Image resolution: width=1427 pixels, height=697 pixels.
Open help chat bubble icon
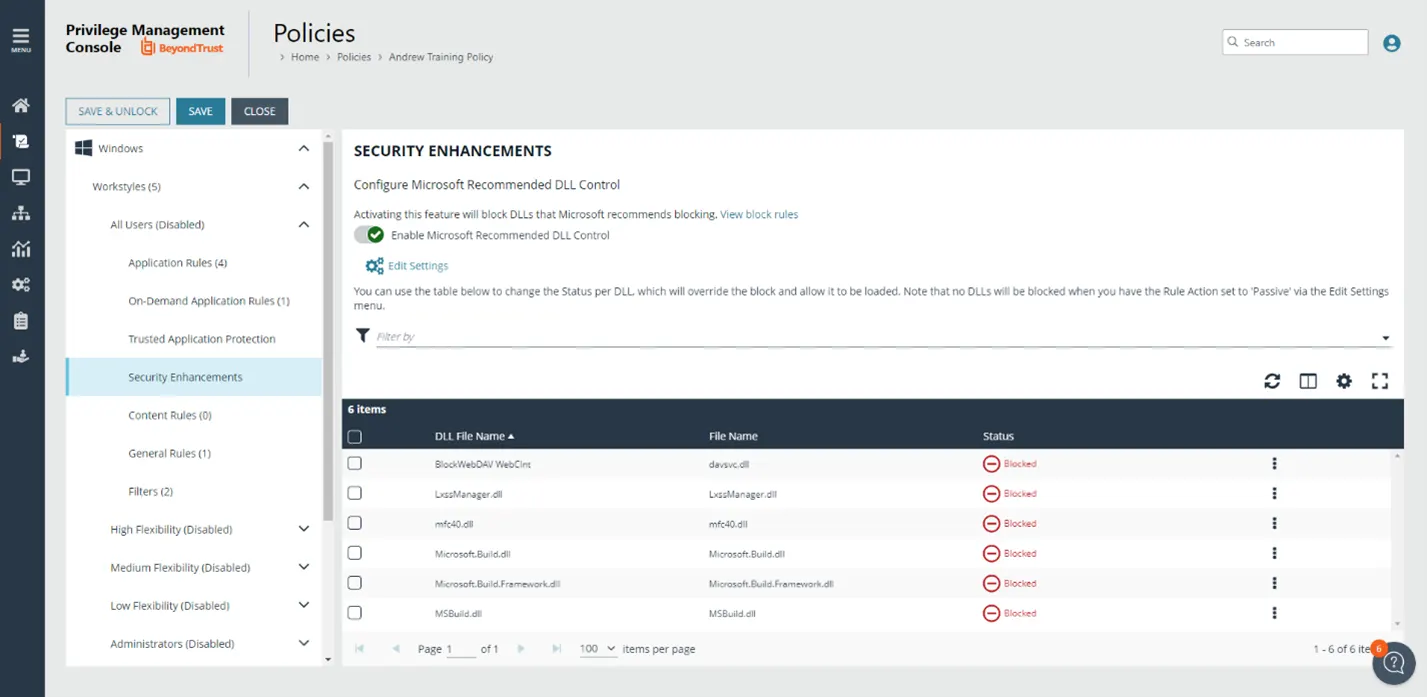point(1394,663)
